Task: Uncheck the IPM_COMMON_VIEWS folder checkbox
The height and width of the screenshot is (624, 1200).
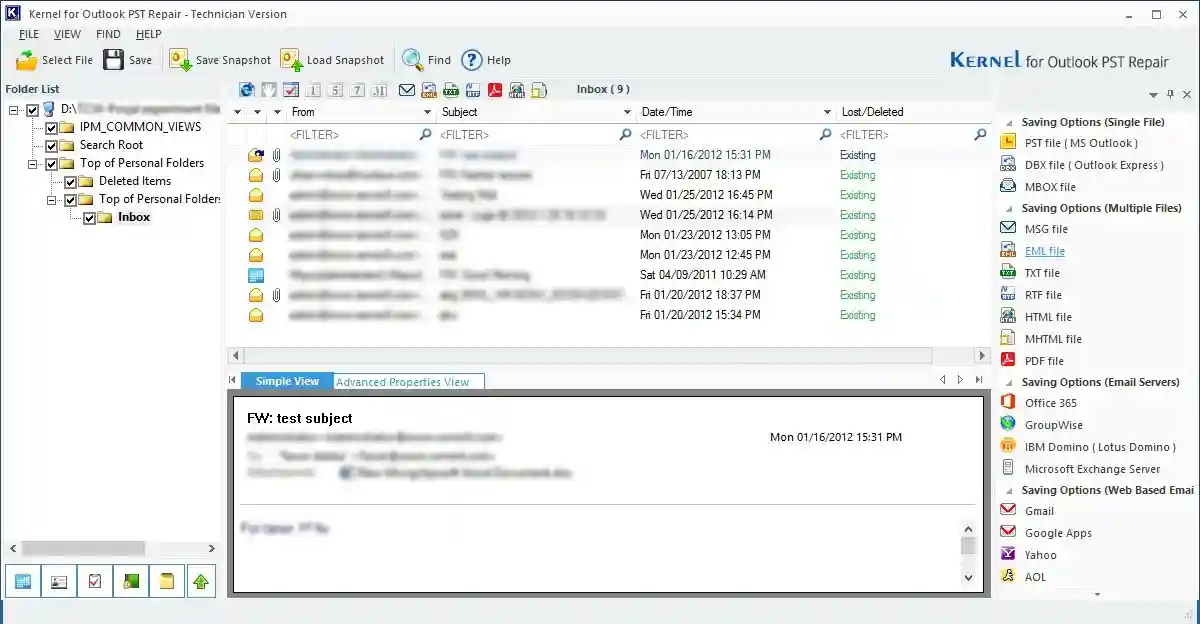Action: pyautogui.click(x=52, y=127)
